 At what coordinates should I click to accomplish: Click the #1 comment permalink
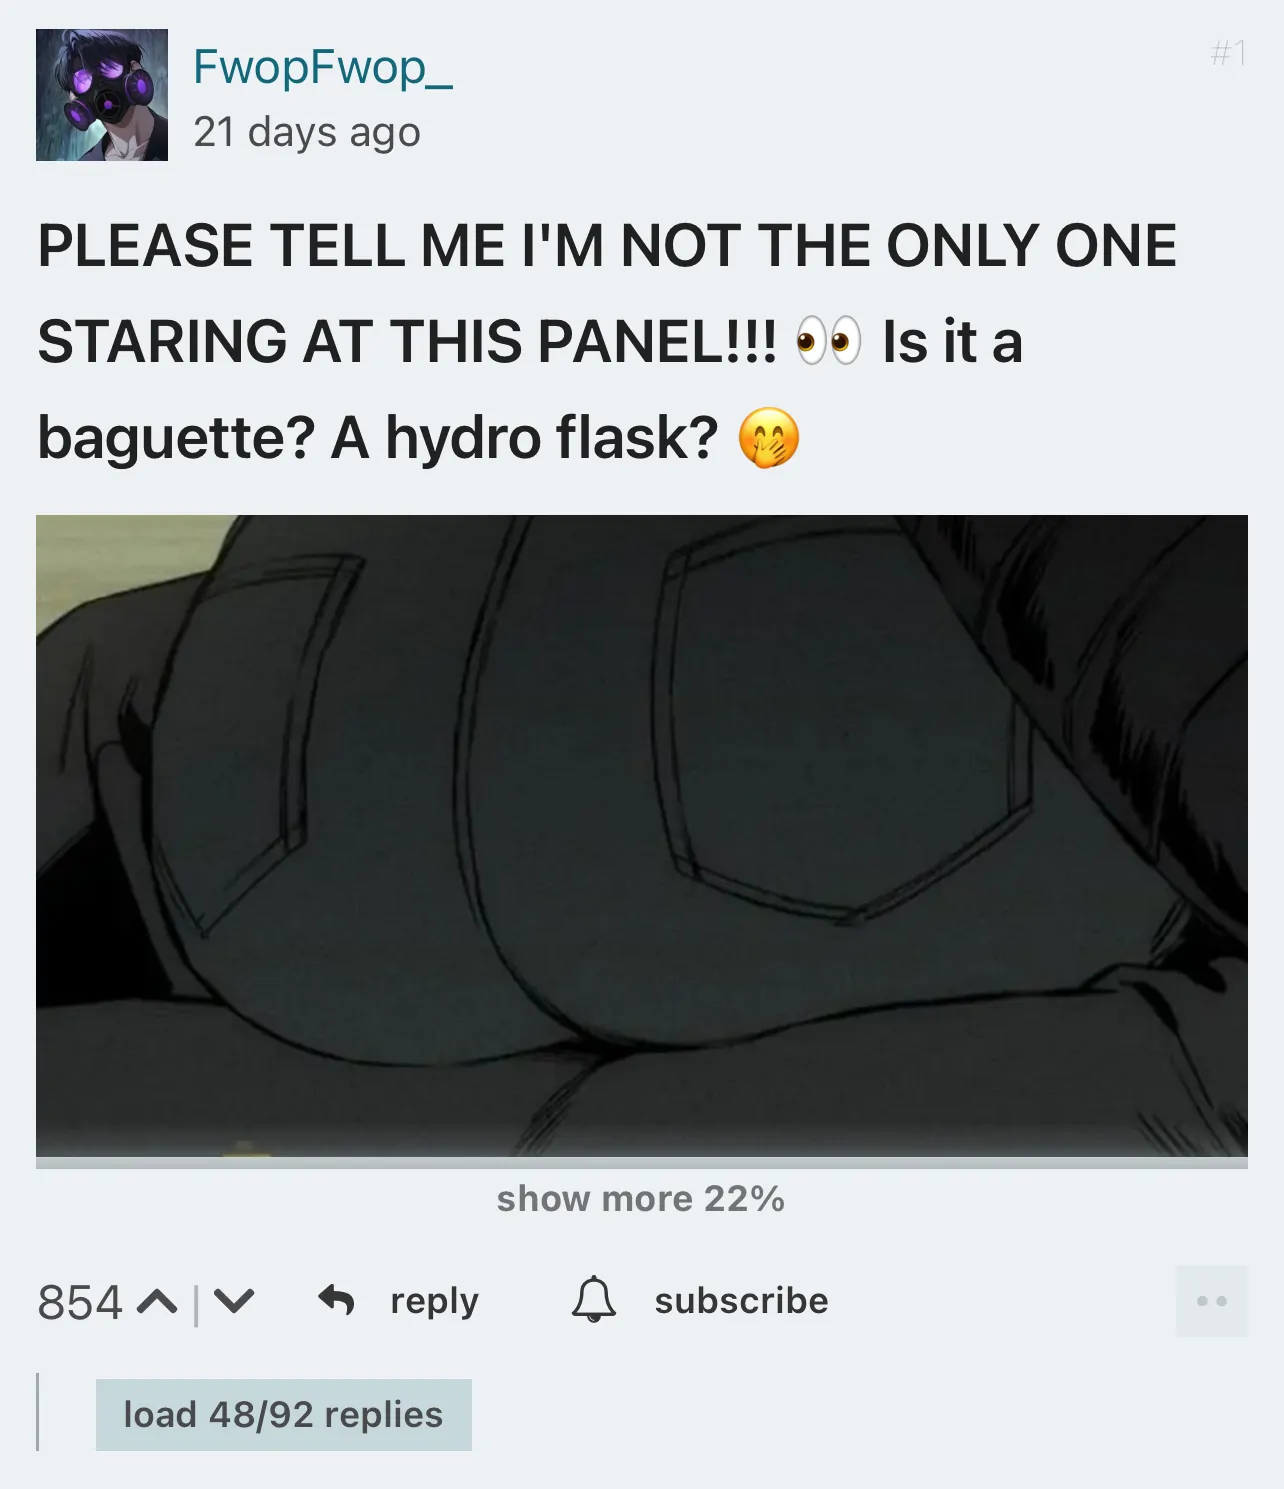pyautogui.click(x=1229, y=53)
